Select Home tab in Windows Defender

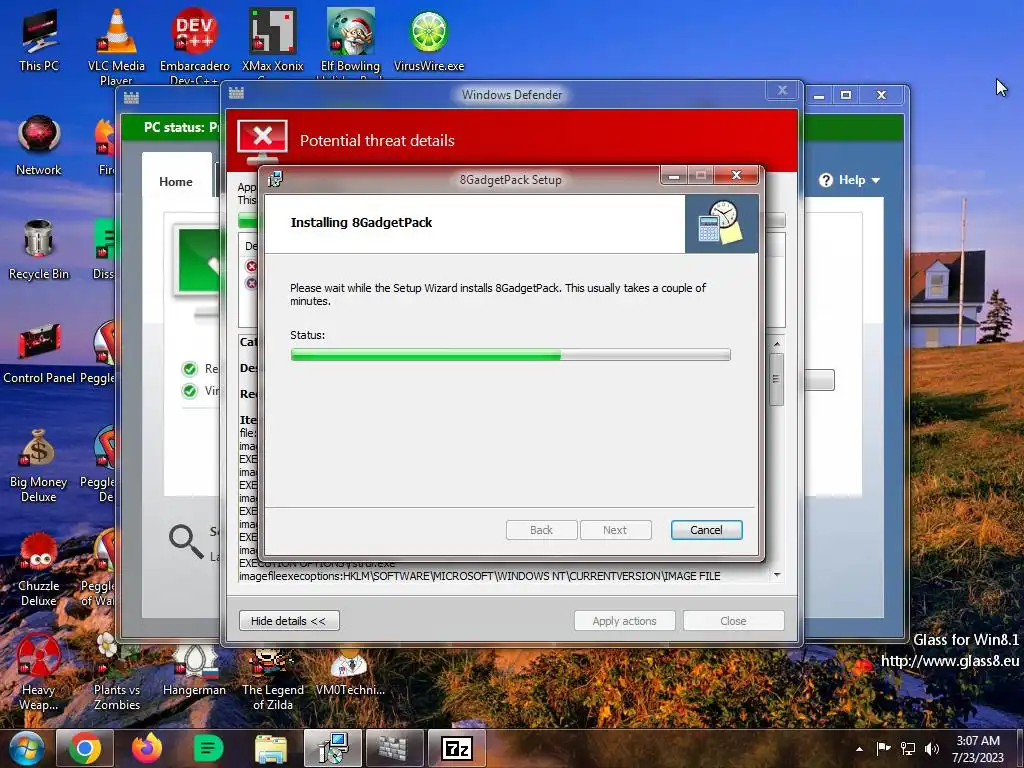coord(176,182)
